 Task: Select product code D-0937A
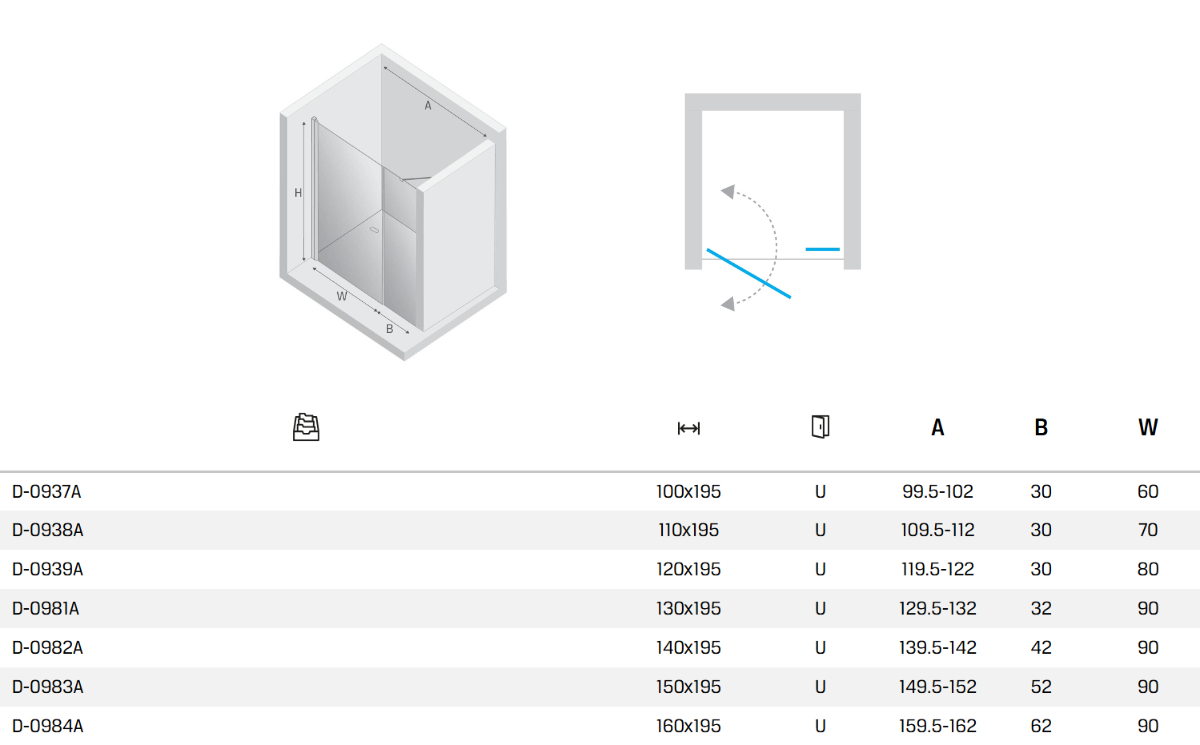pos(46,491)
